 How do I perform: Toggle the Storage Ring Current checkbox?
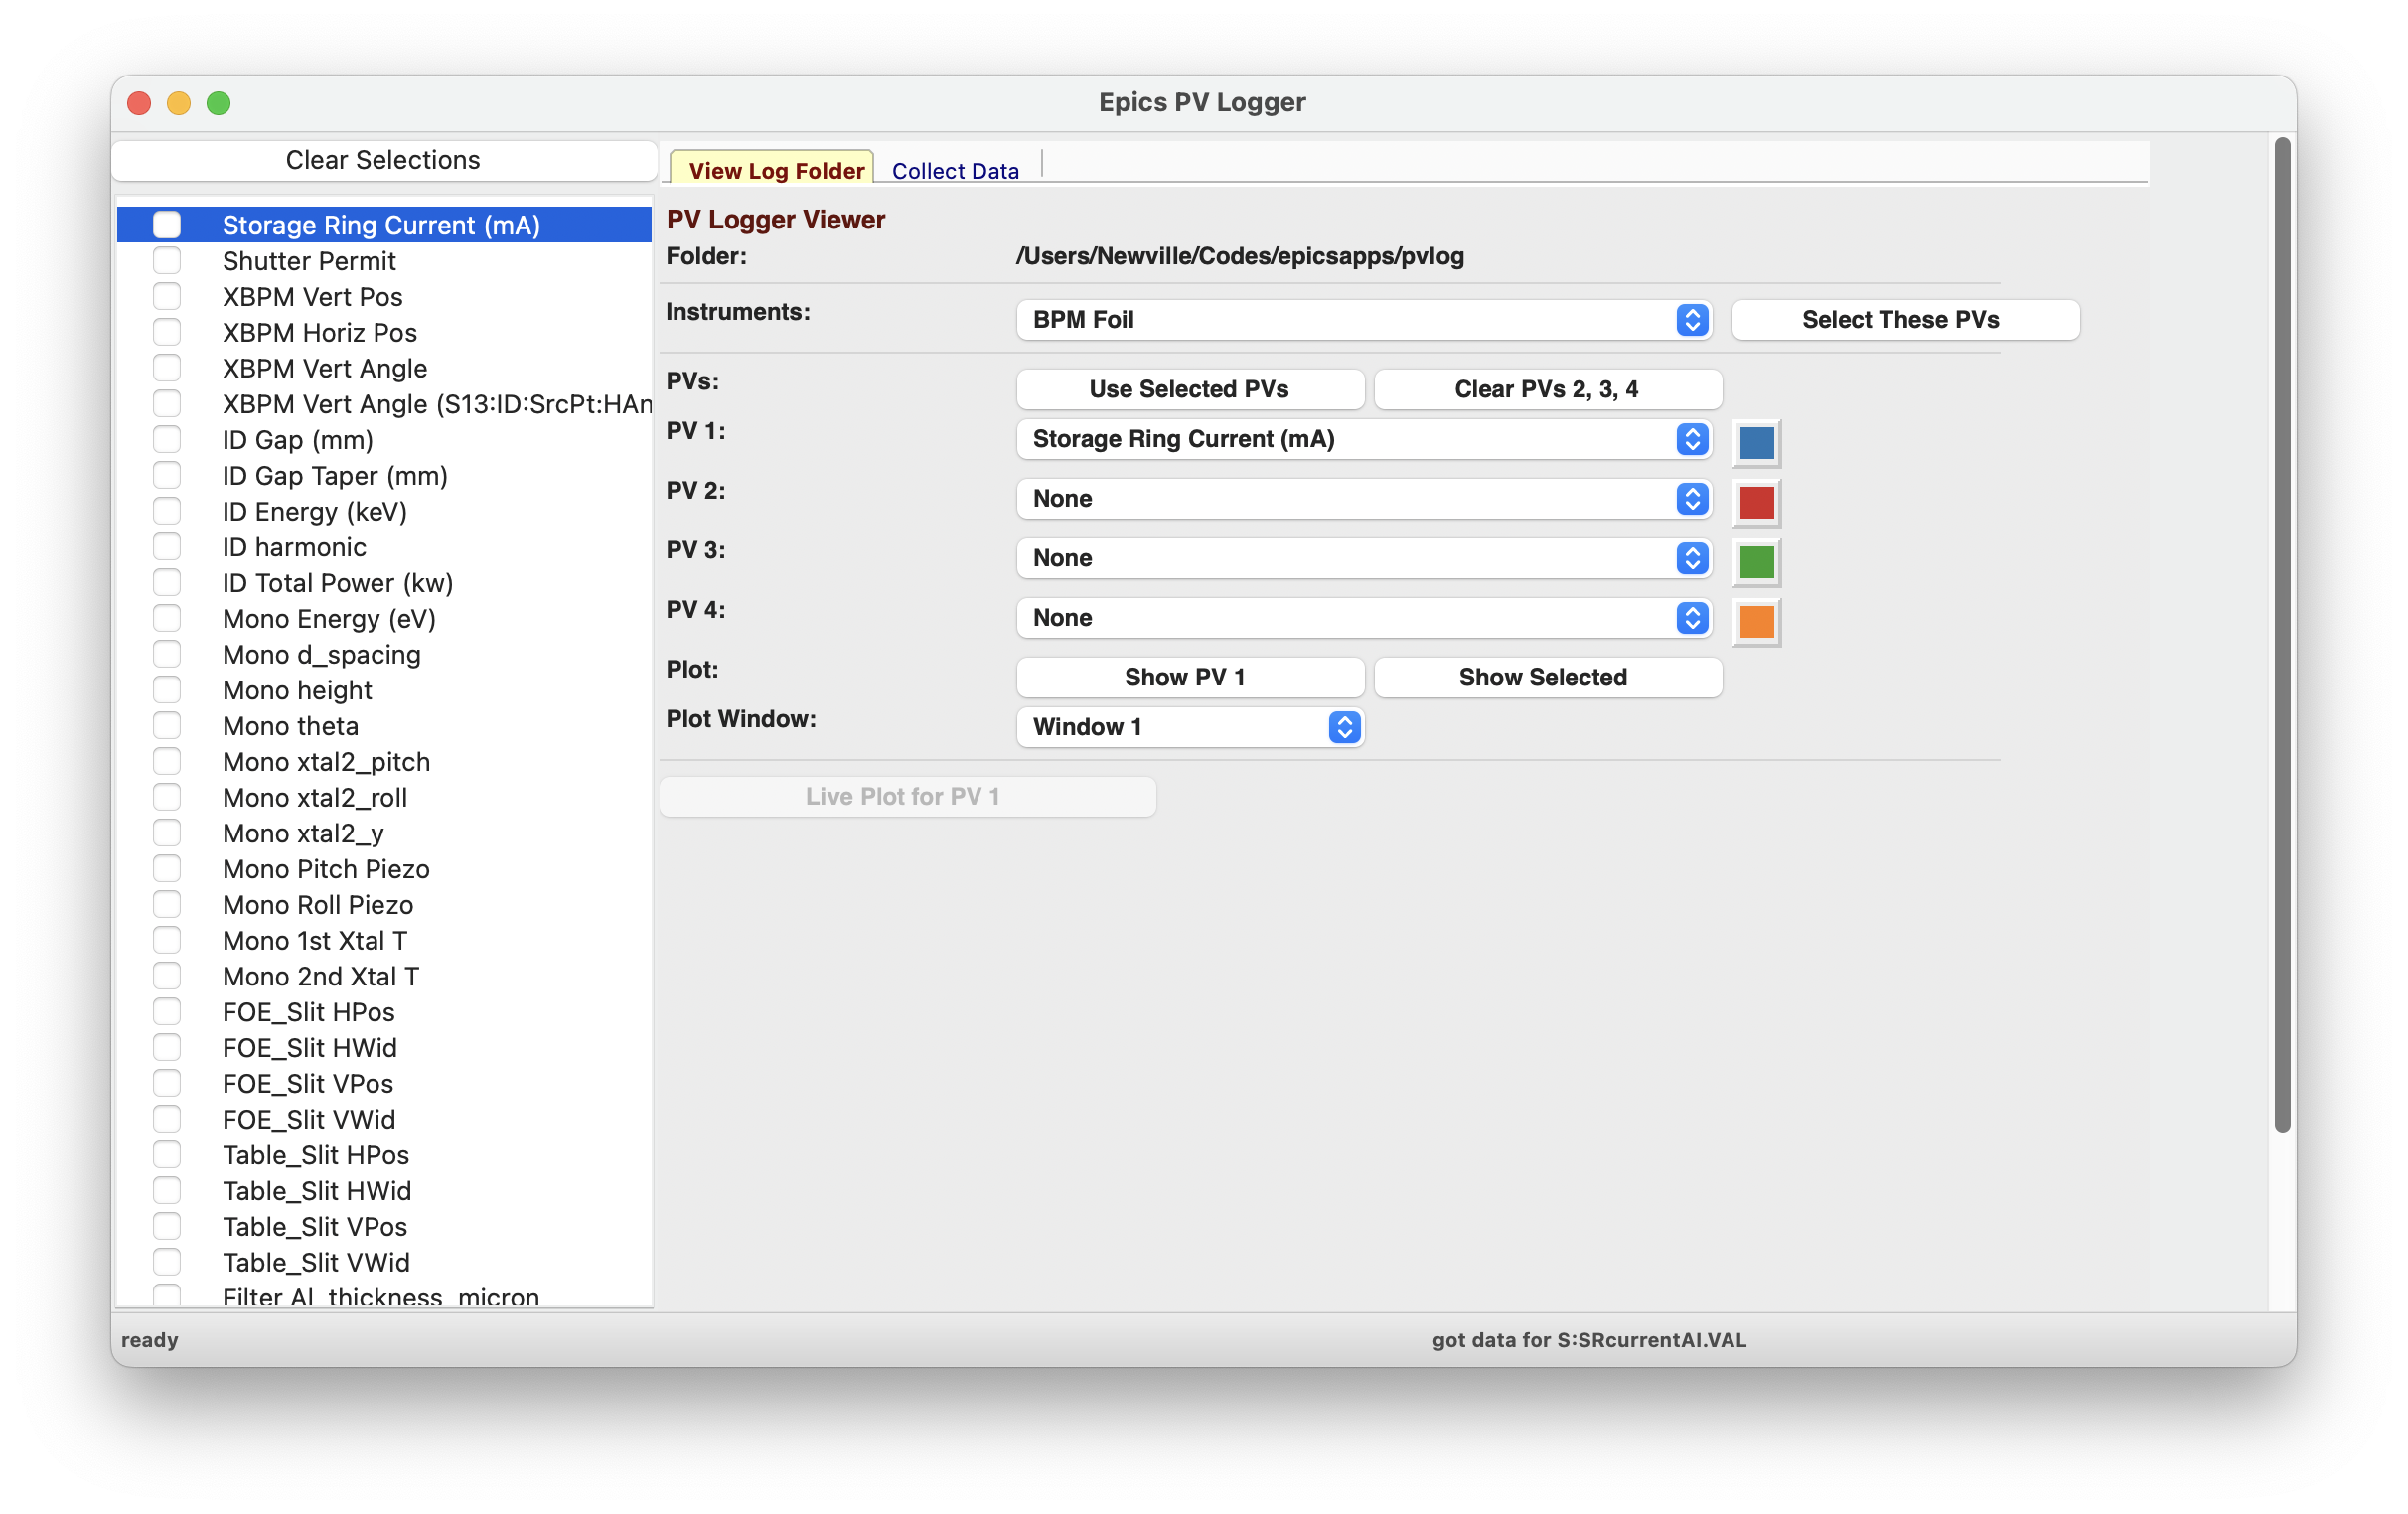[164, 222]
